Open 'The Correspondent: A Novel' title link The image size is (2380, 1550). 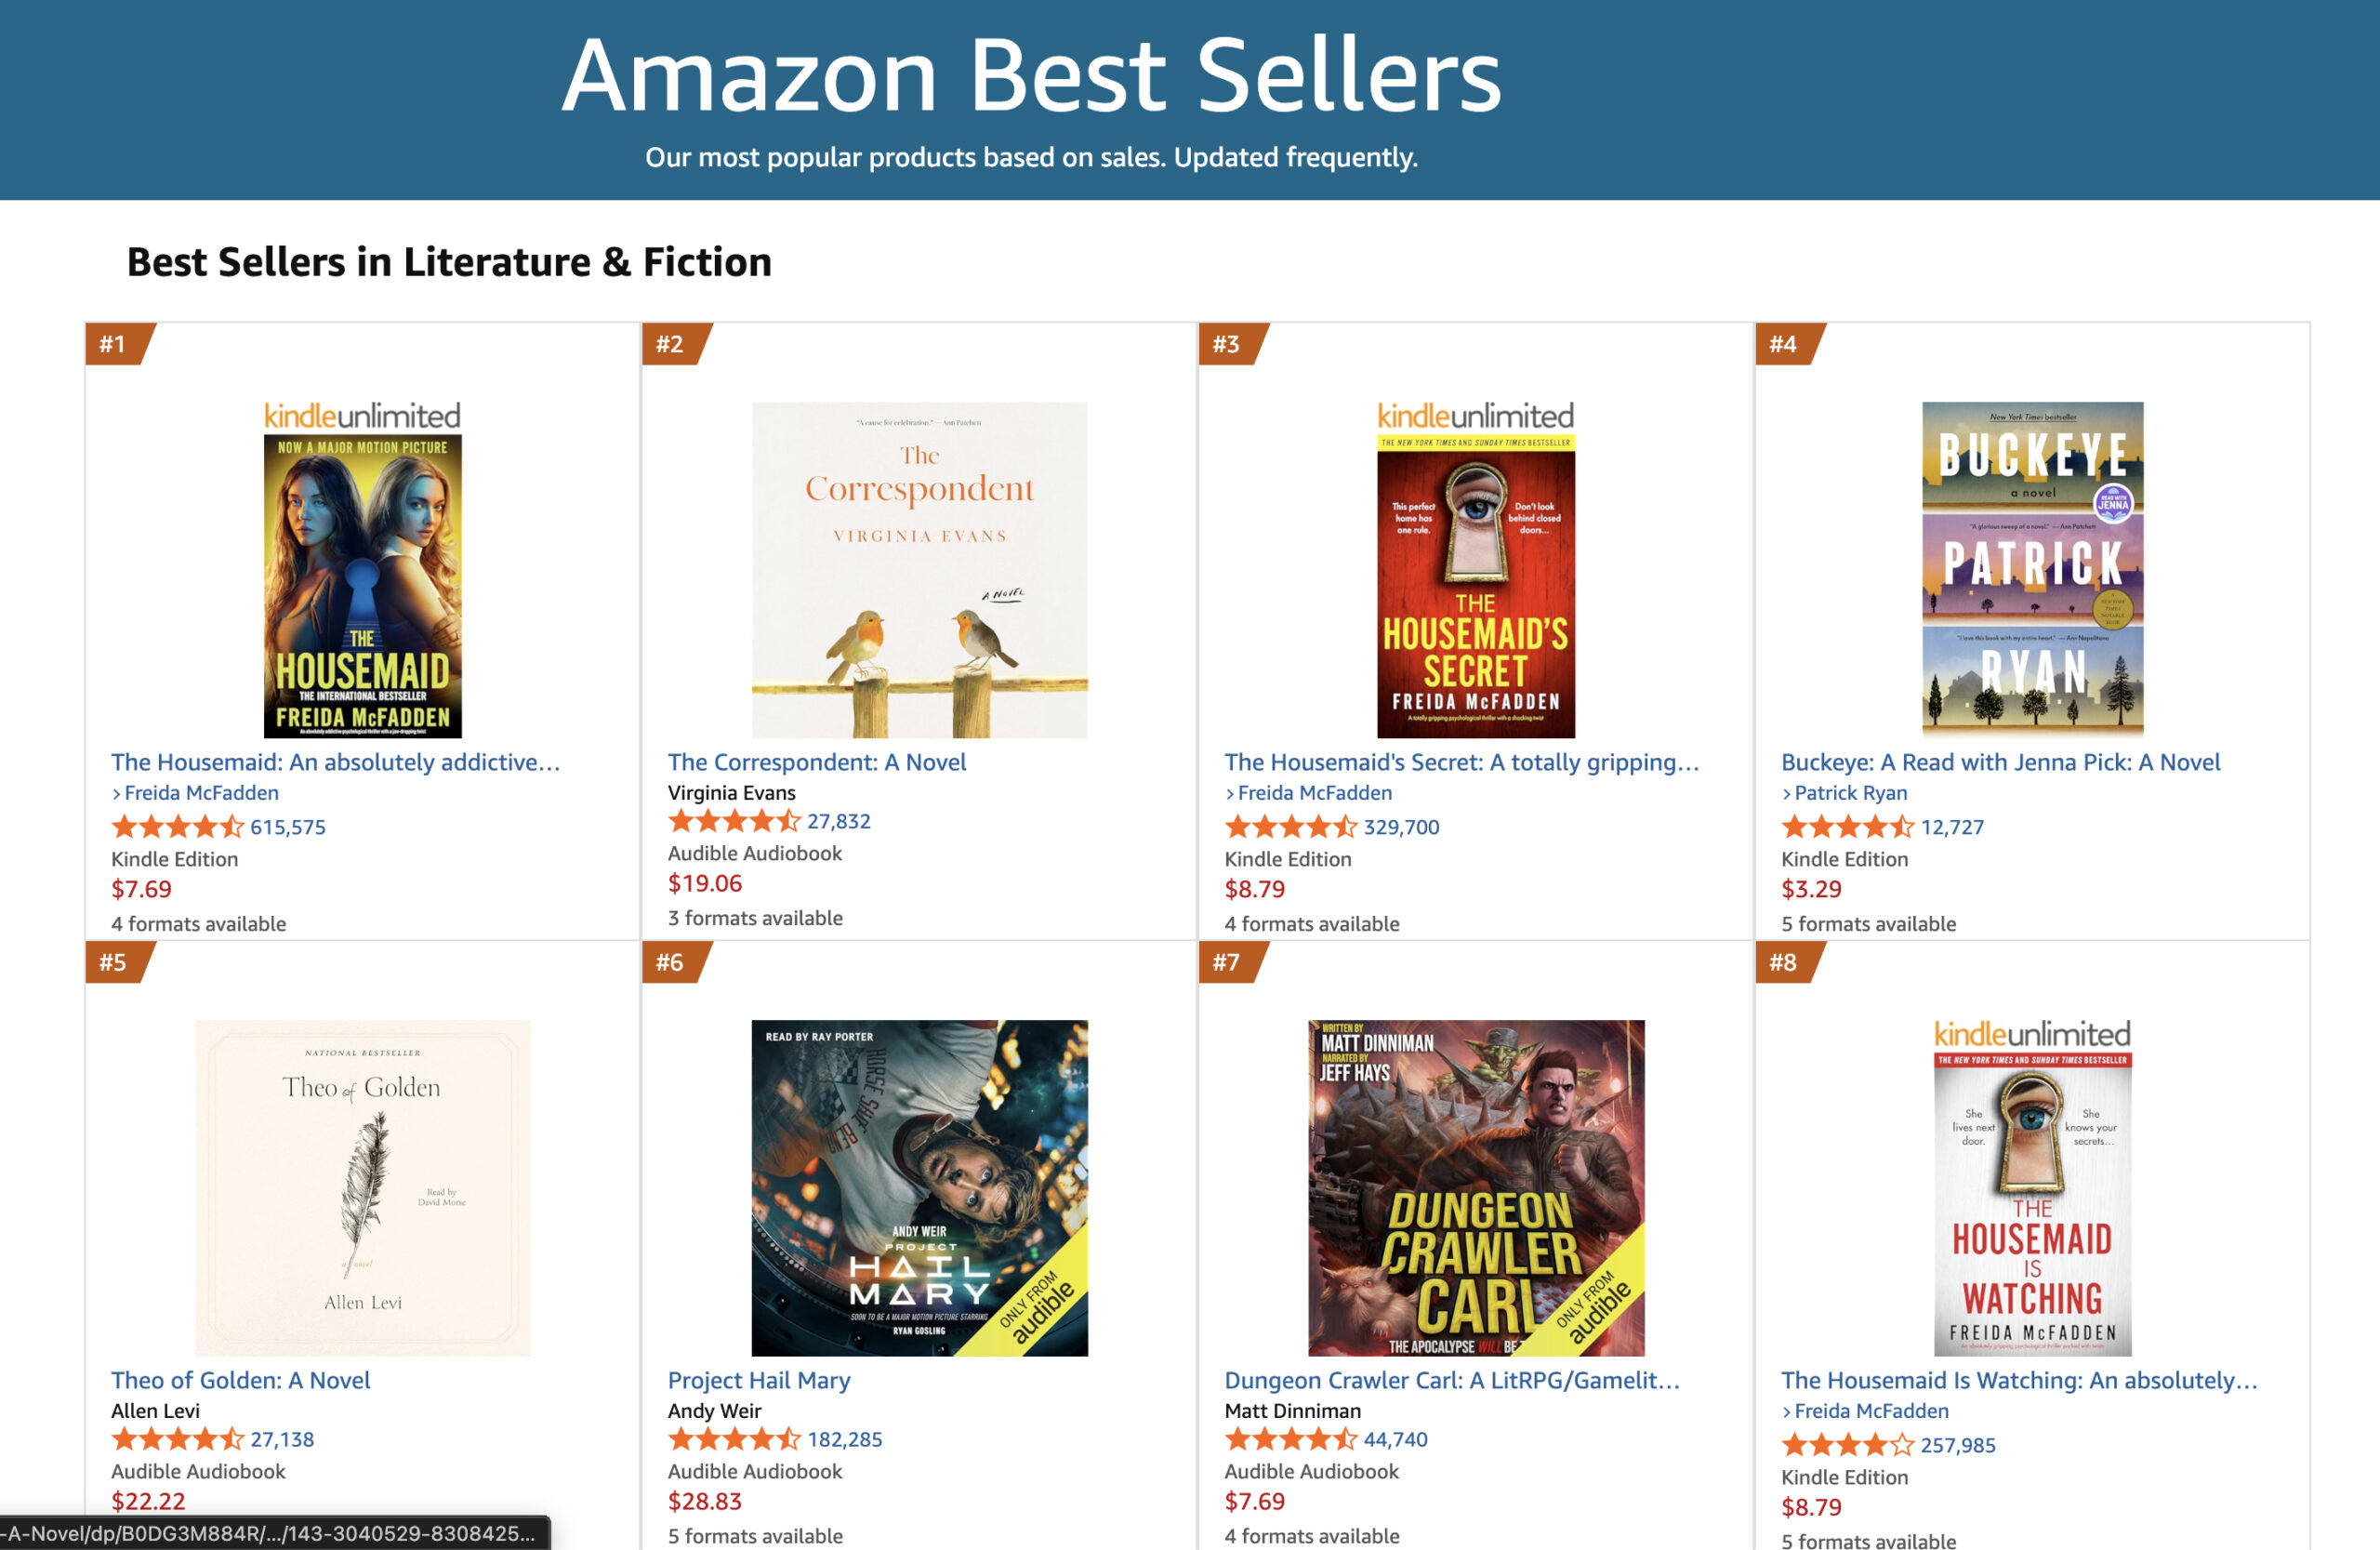coord(816,762)
